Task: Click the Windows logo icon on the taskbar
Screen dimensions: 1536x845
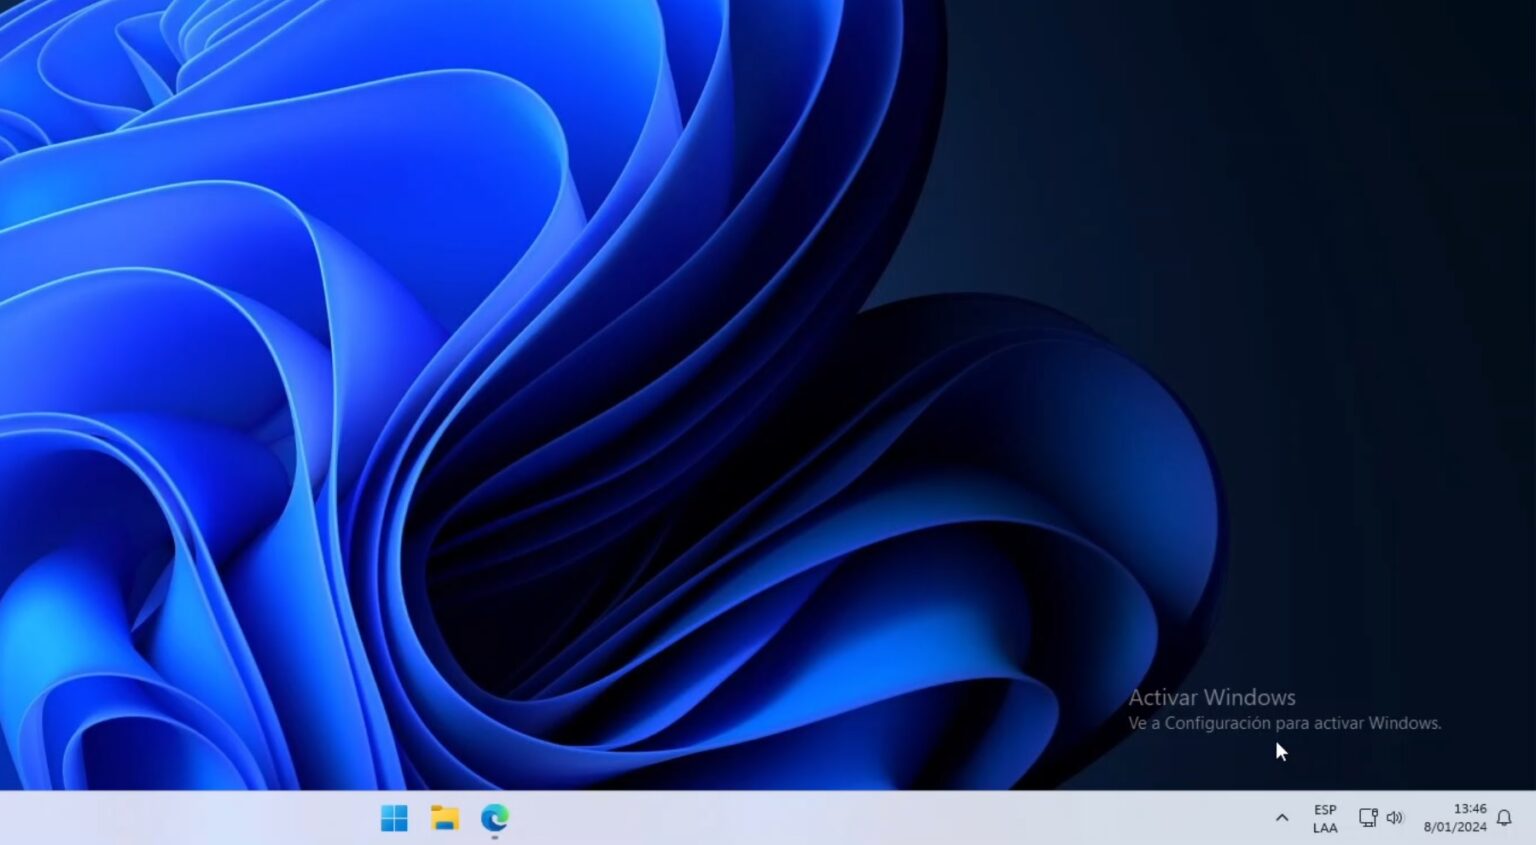Action: pyautogui.click(x=394, y=818)
